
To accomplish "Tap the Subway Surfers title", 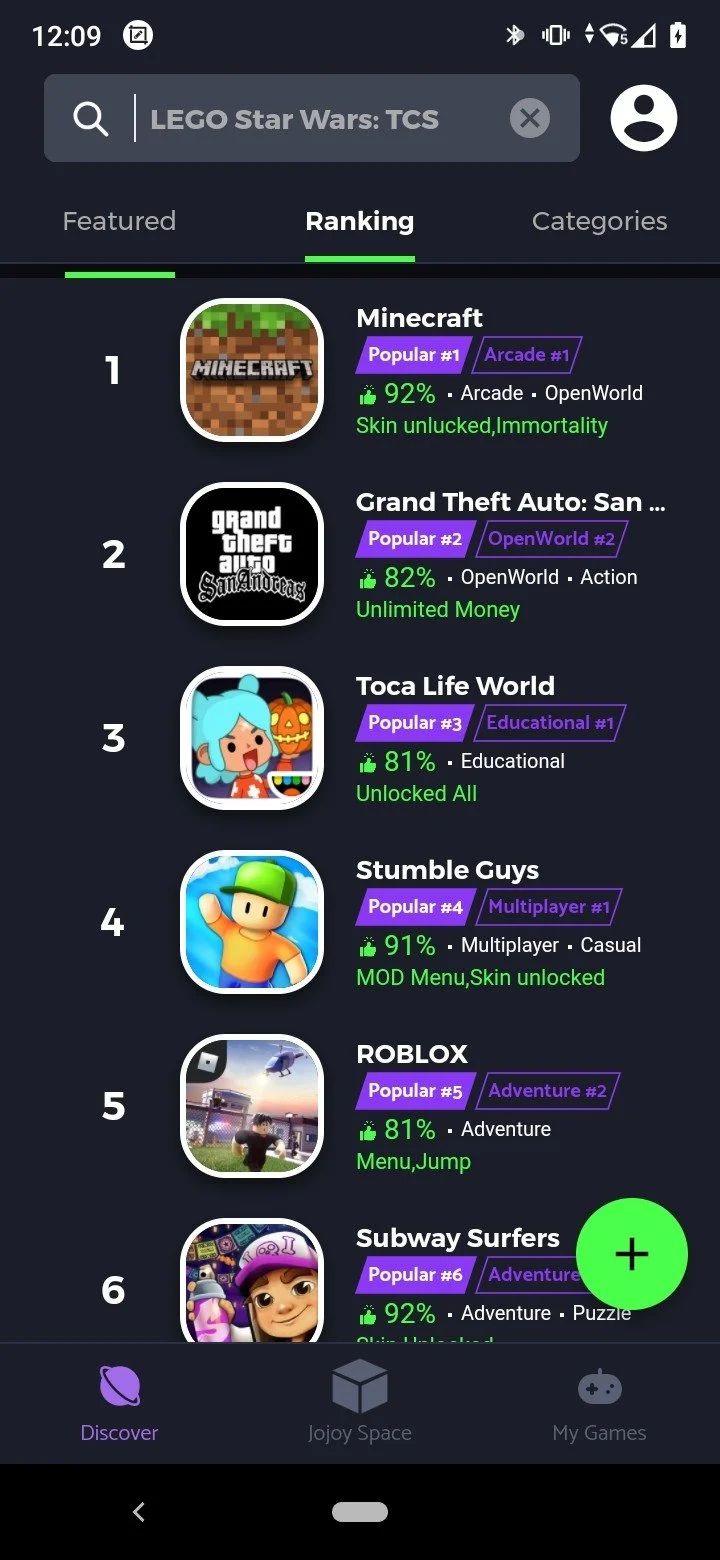I will pos(458,1238).
